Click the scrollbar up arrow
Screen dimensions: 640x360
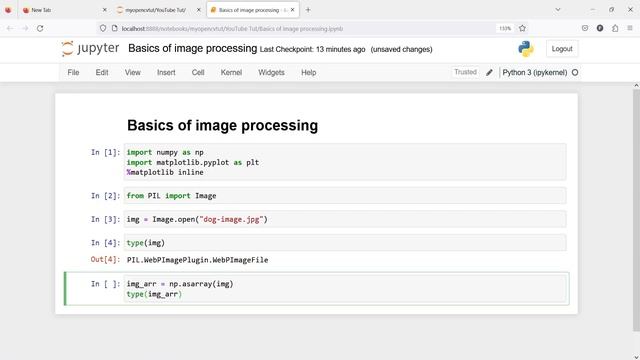[636, 86]
